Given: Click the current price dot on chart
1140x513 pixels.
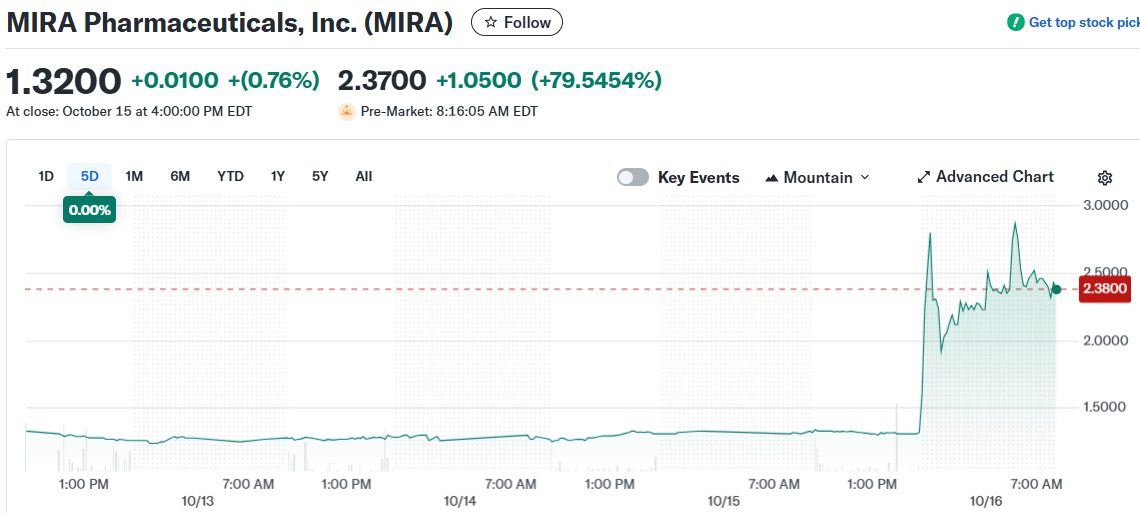Looking at the screenshot, I should pos(1056,289).
